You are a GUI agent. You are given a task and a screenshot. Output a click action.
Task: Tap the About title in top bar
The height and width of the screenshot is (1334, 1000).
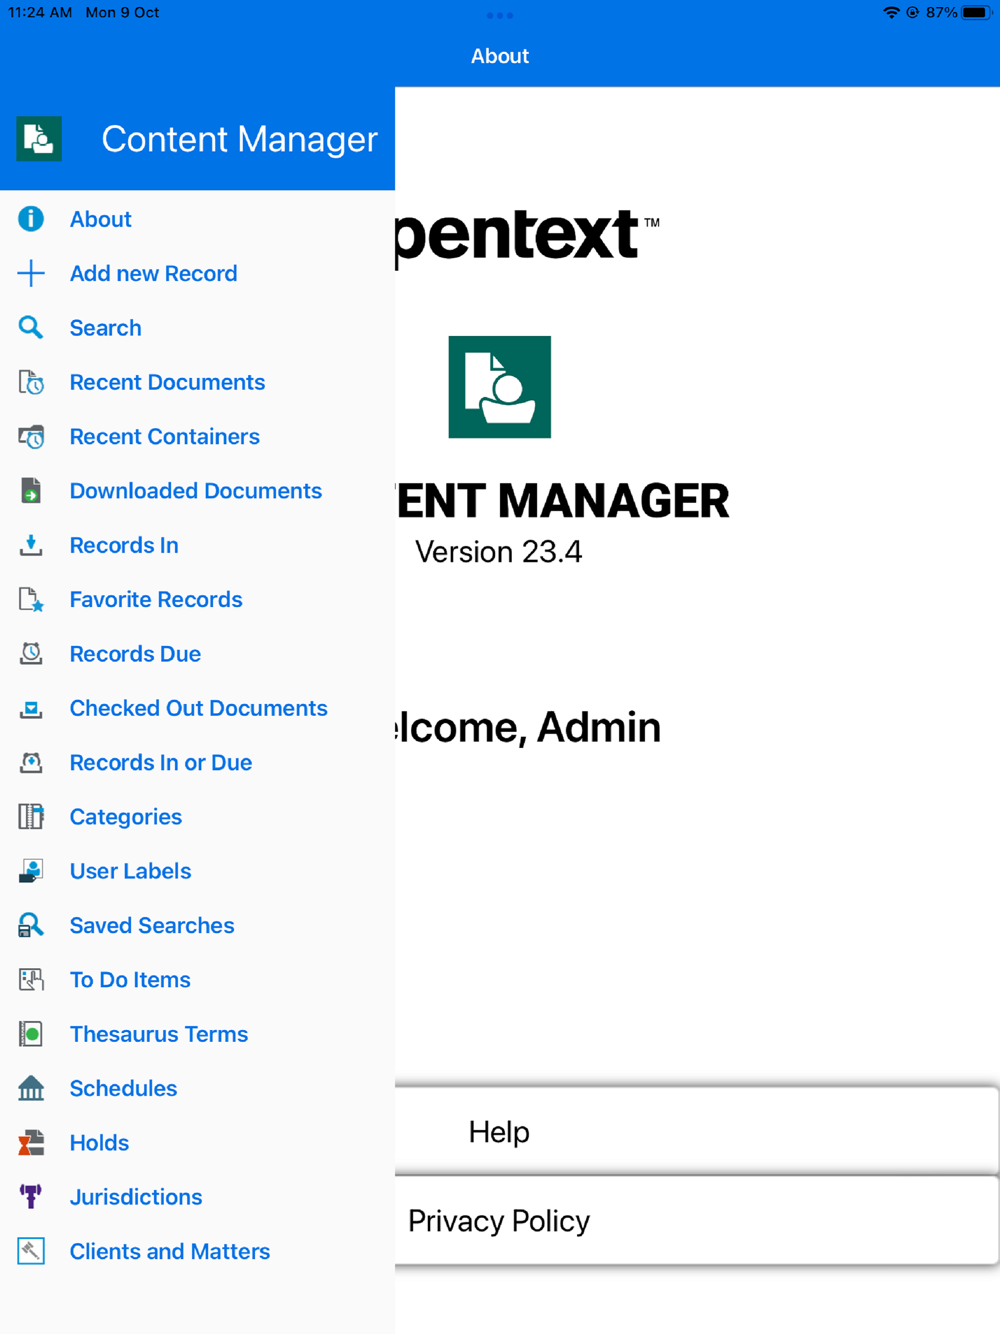point(500,56)
